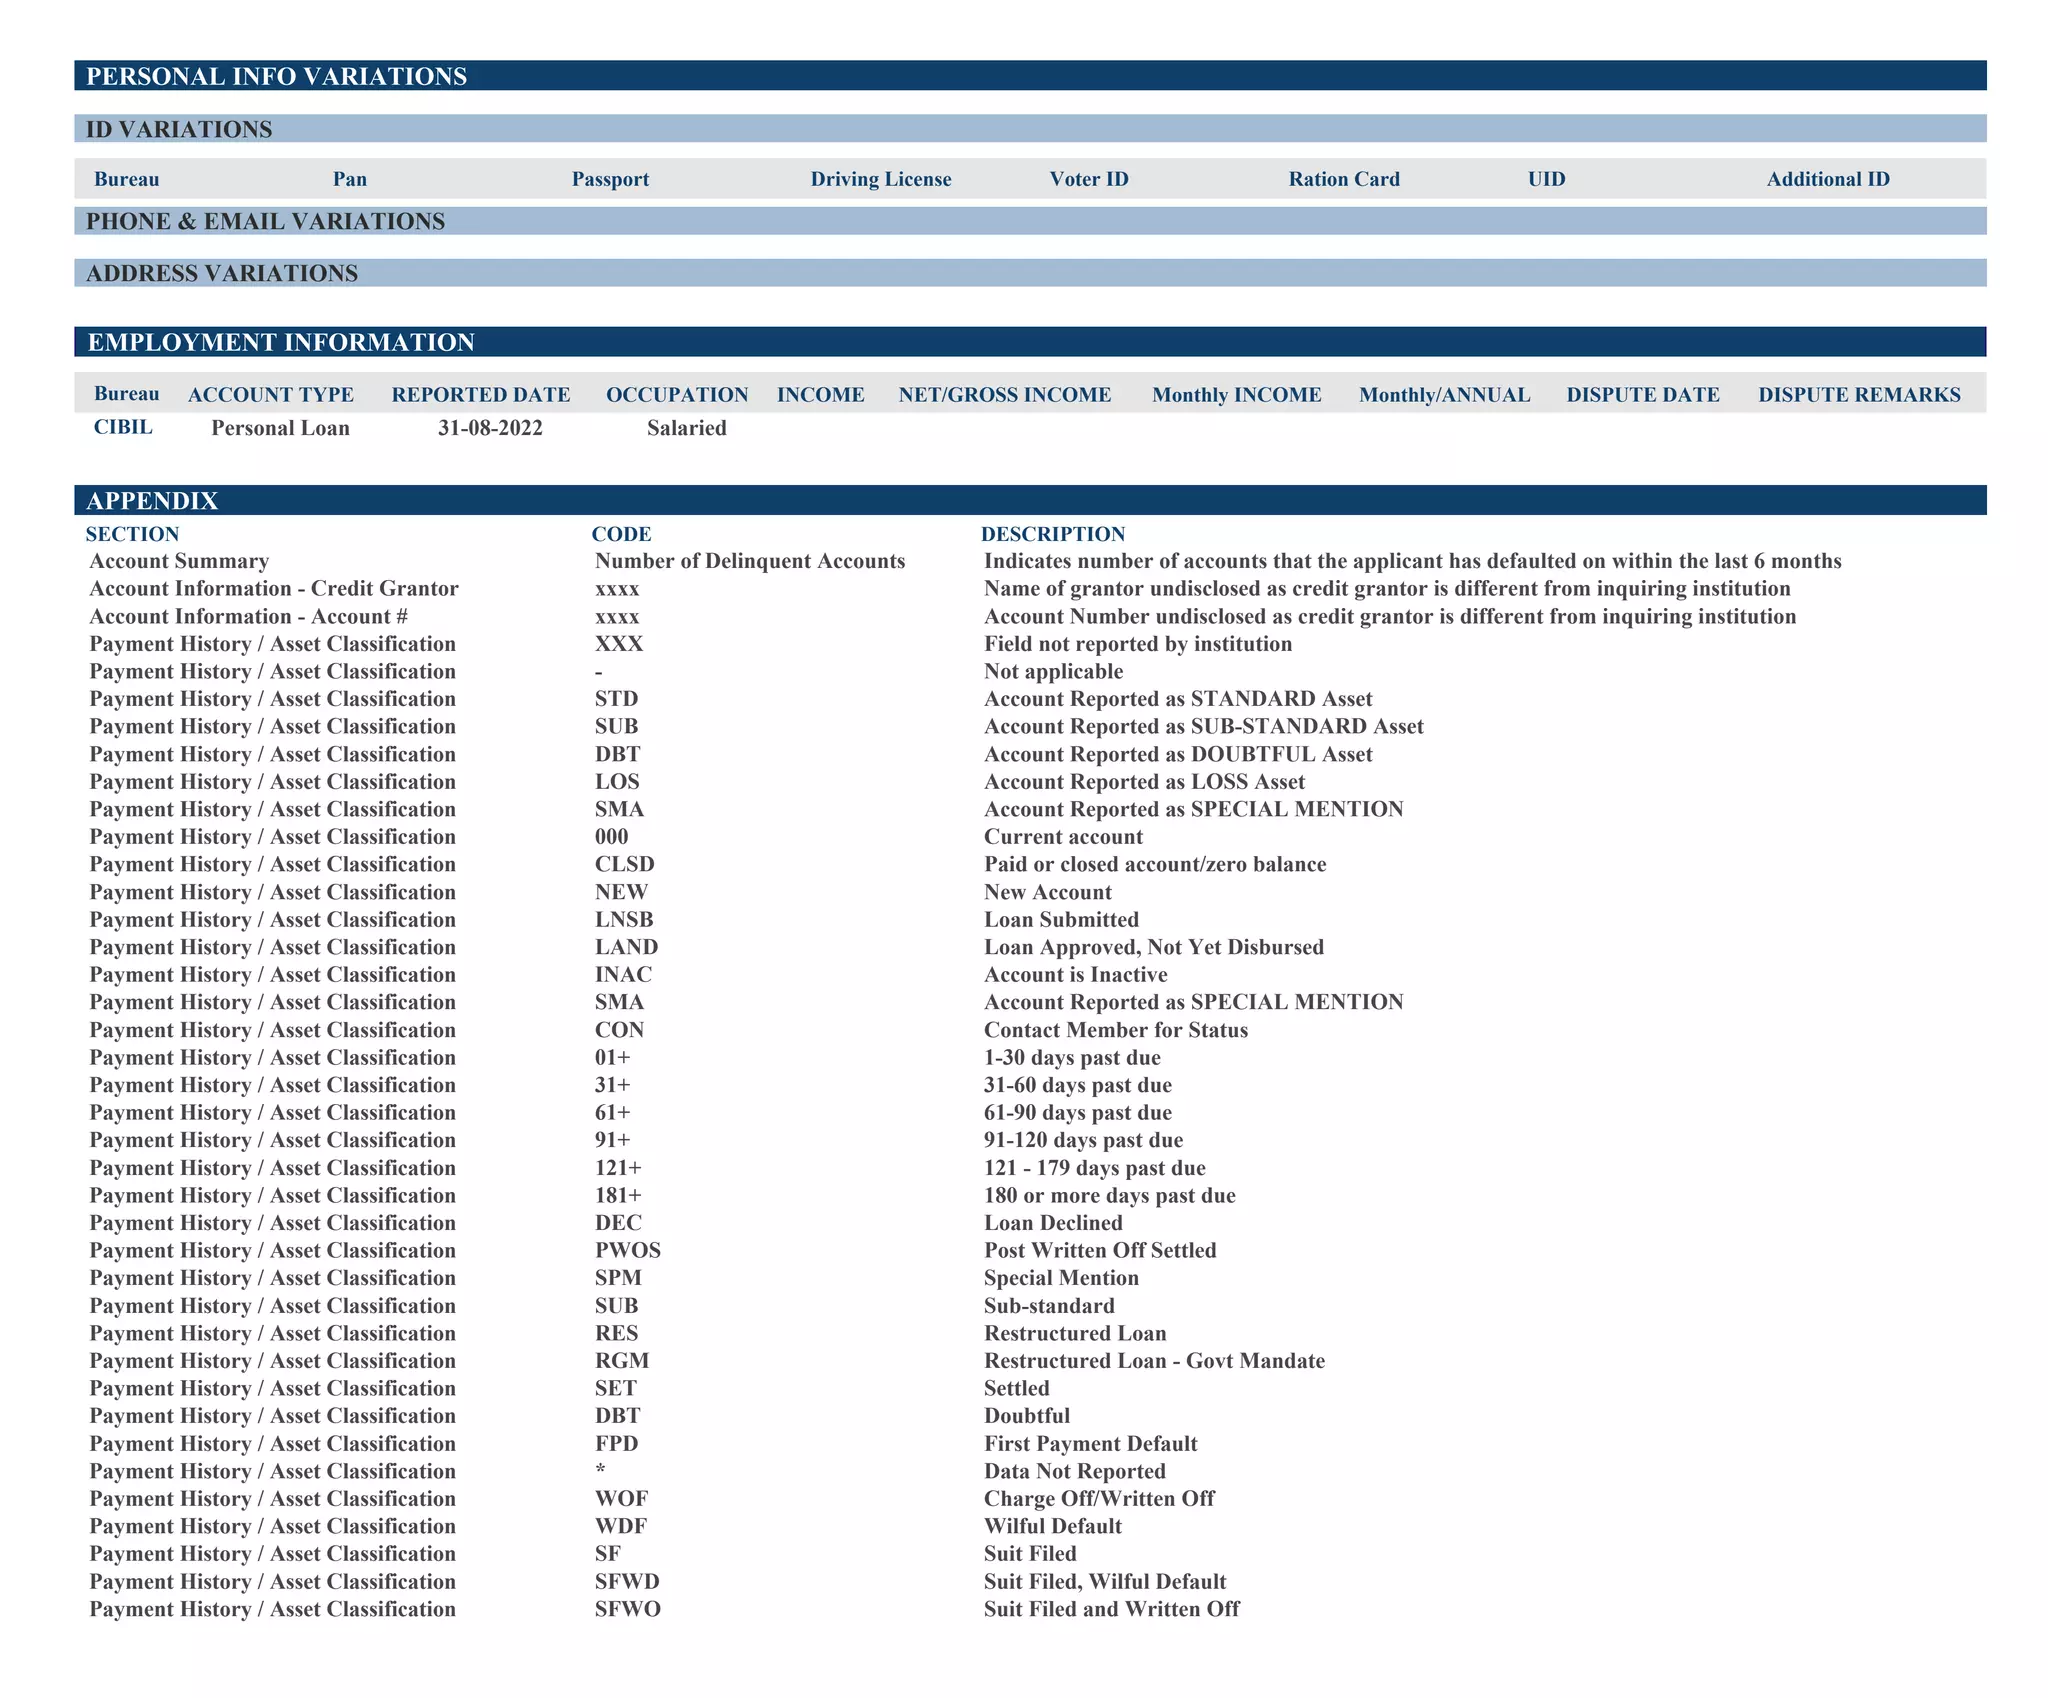Select the REPORTED DATE column header
The height and width of the screenshot is (1698, 2048).
[x=481, y=395]
